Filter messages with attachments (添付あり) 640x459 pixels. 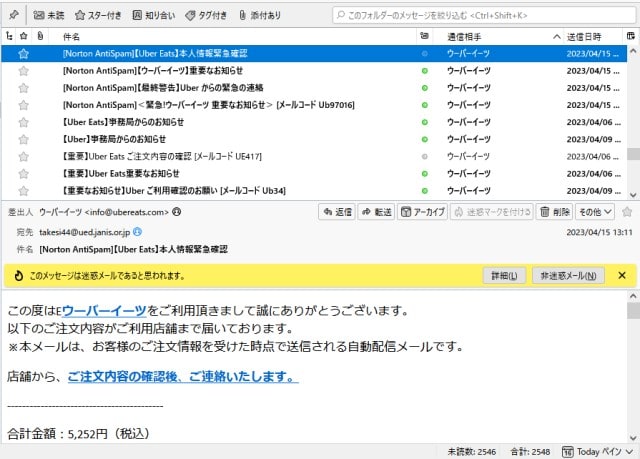tap(260, 16)
